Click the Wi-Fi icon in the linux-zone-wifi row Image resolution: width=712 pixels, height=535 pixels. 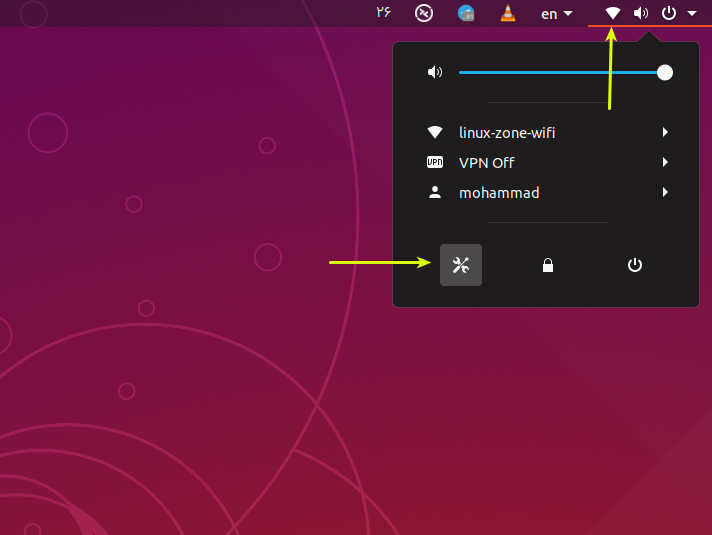(435, 132)
